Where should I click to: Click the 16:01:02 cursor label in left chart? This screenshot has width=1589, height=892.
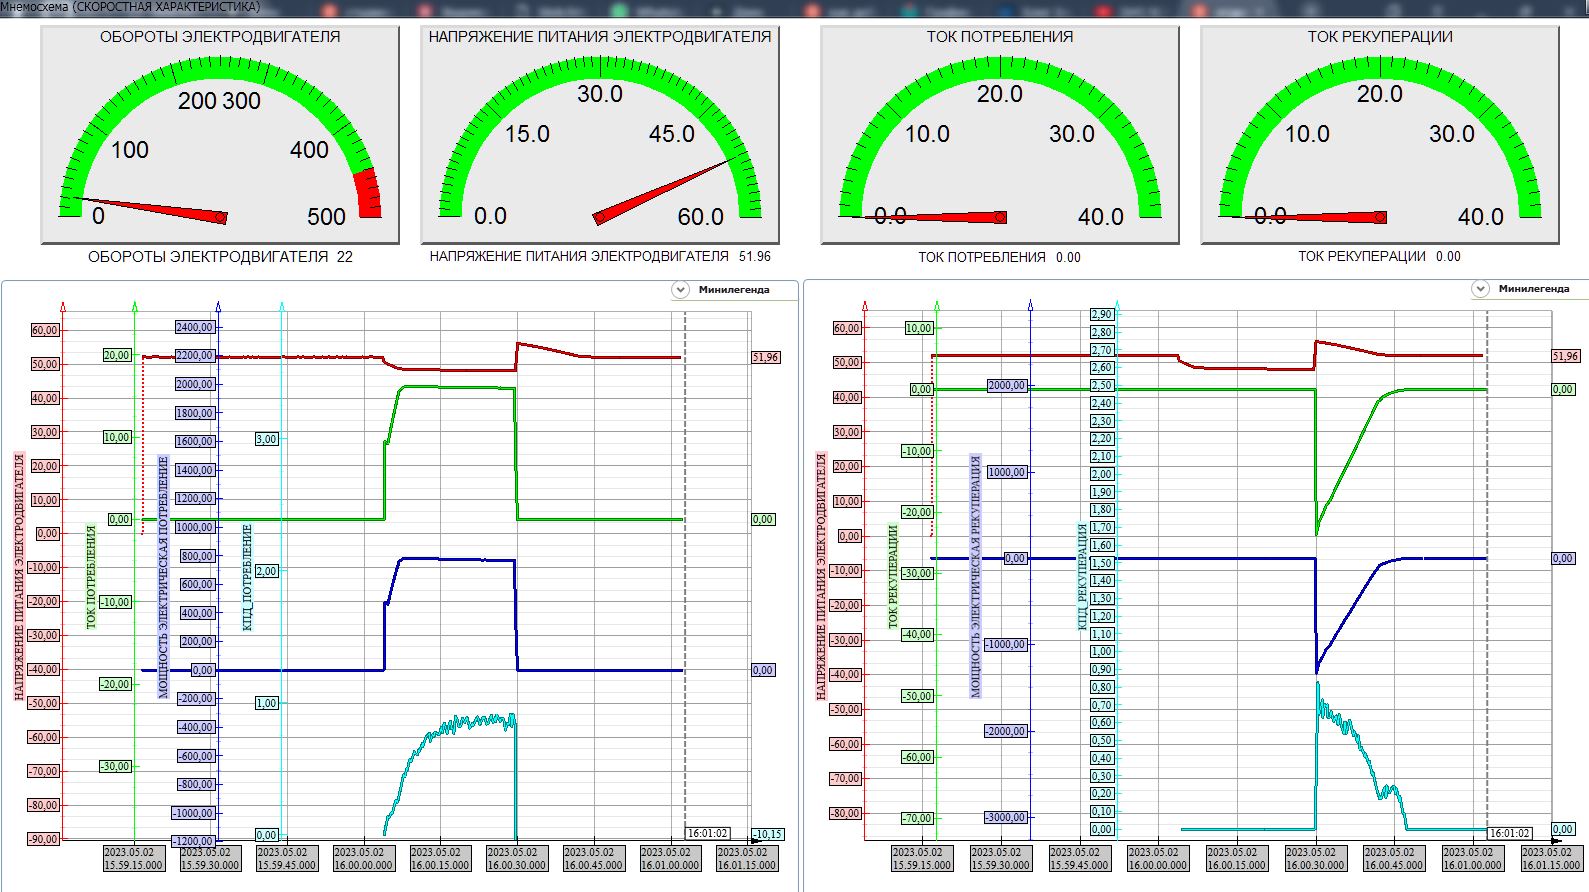point(707,833)
